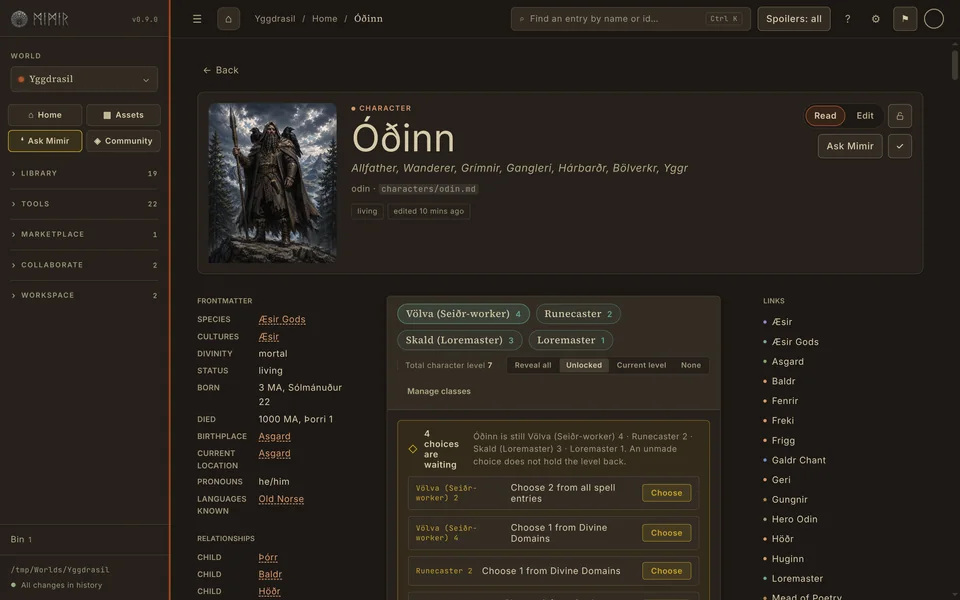
Task: Choose spells for Völva (Seiðr-worker) 2
Action: click(x=666, y=493)
